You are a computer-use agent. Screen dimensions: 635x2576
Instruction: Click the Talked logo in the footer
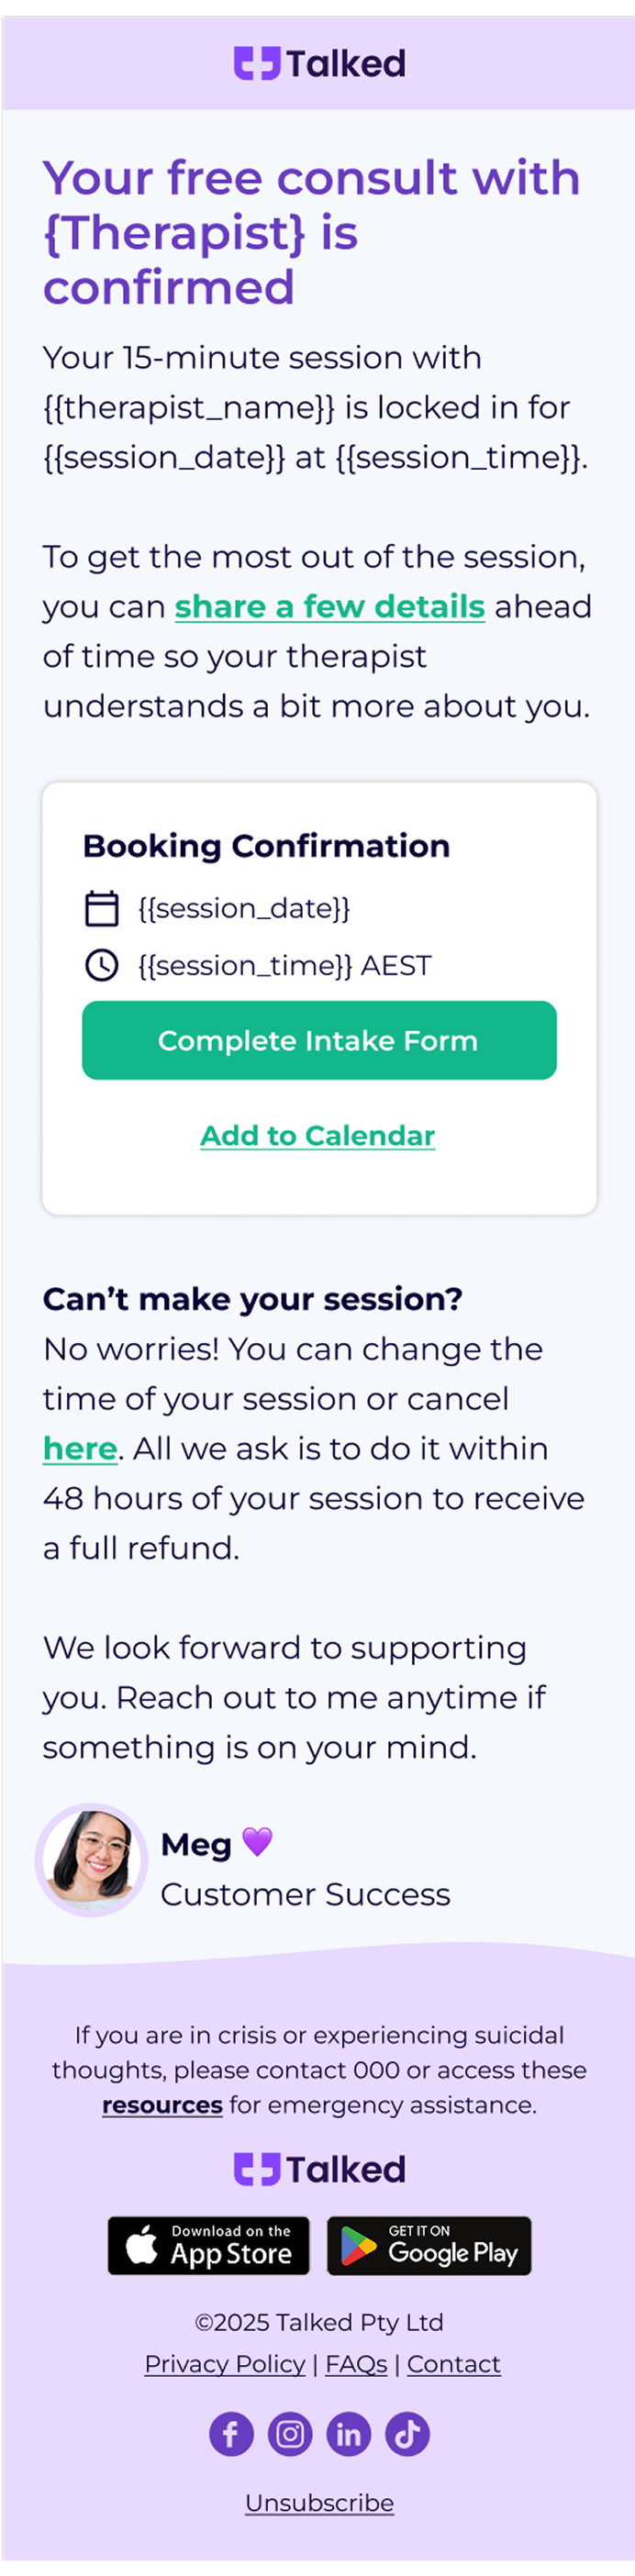click(319, 2169)
